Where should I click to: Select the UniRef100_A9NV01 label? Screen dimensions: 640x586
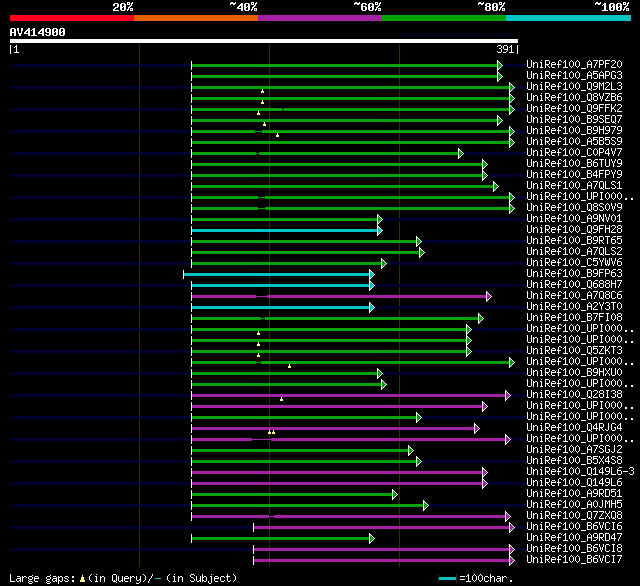(574, 219)
